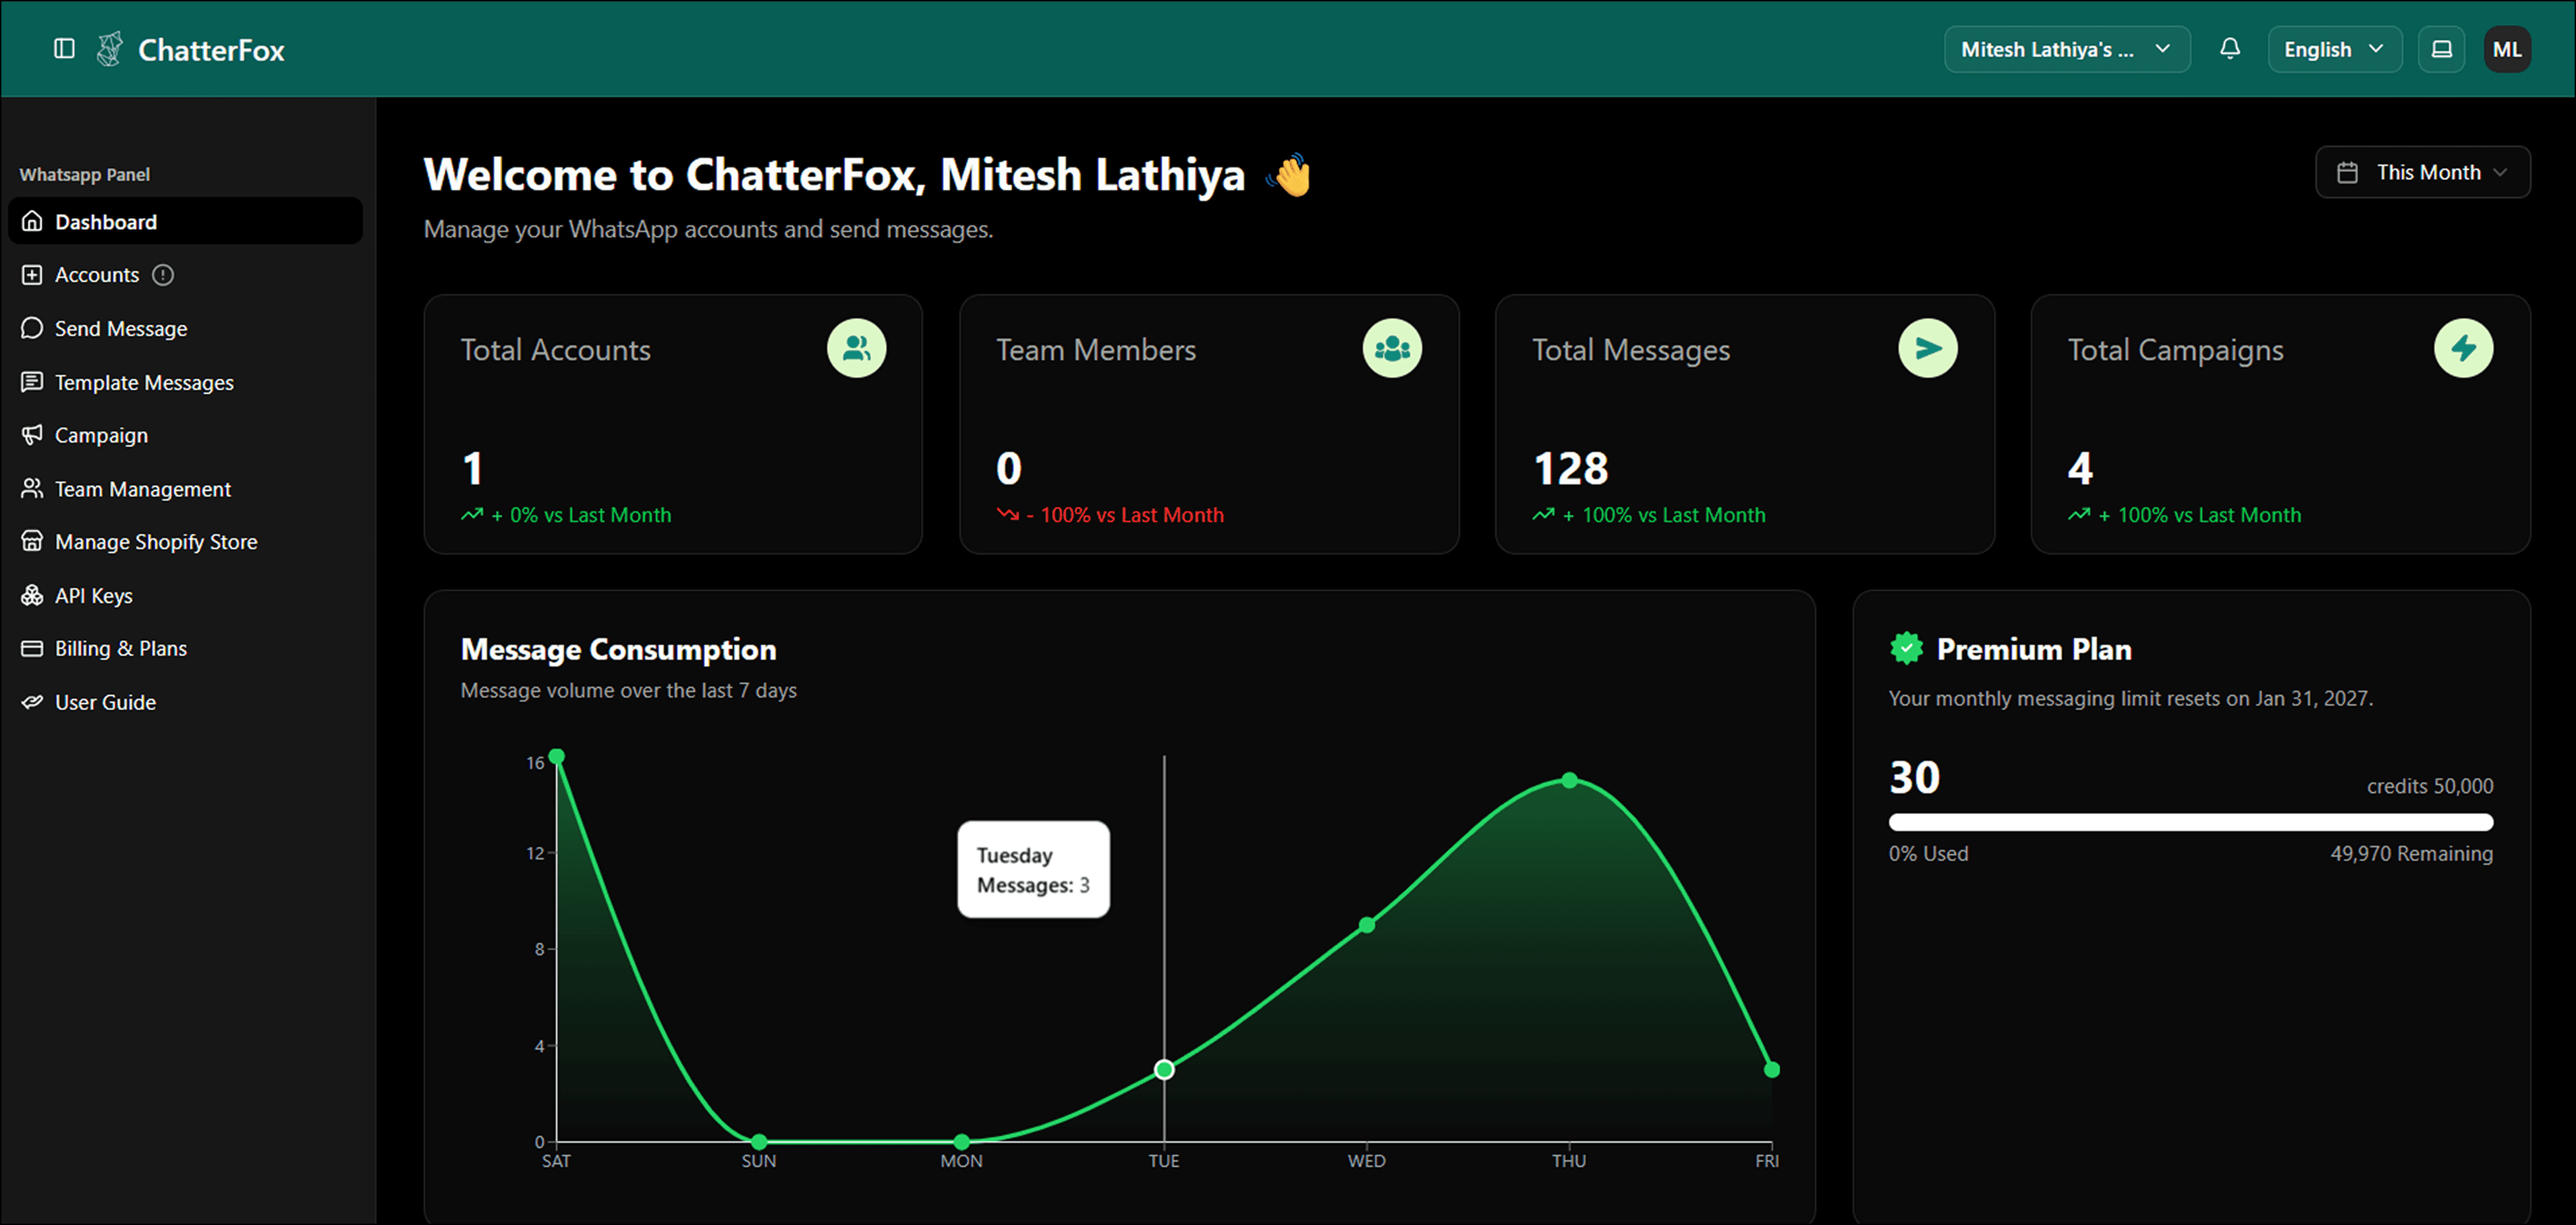Click the Monday data point on chart
Screen dimensions: 2576x1225
pos(961,1141)
